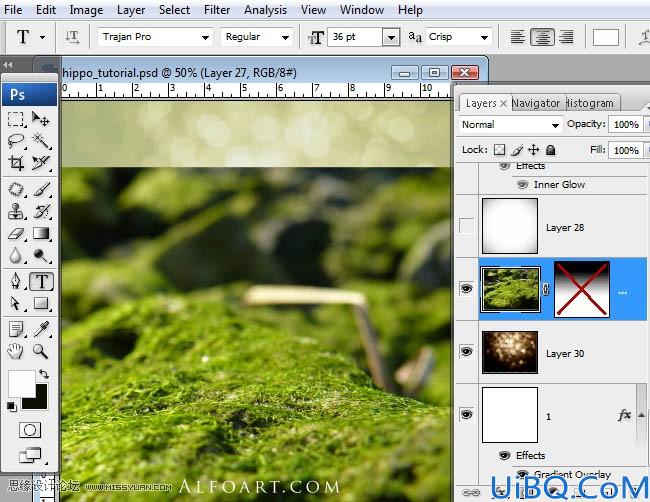Image resolution: width=650 pixels, height=502 pixels.
Task: Open the Edit menu
Action: point(46,10)
